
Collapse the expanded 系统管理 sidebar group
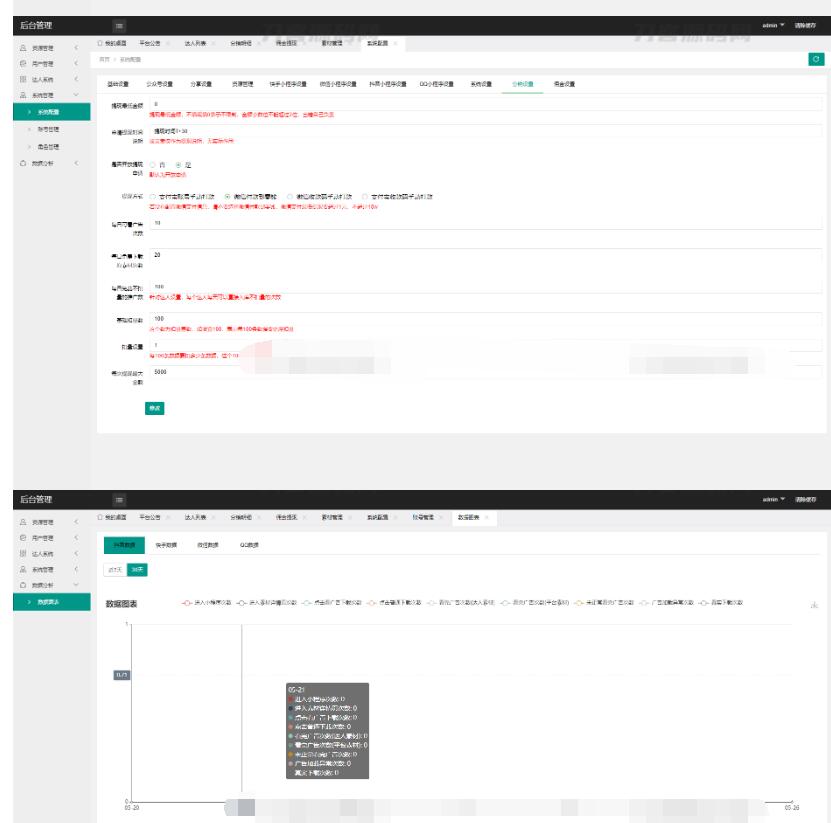click(x=77, y=96)
